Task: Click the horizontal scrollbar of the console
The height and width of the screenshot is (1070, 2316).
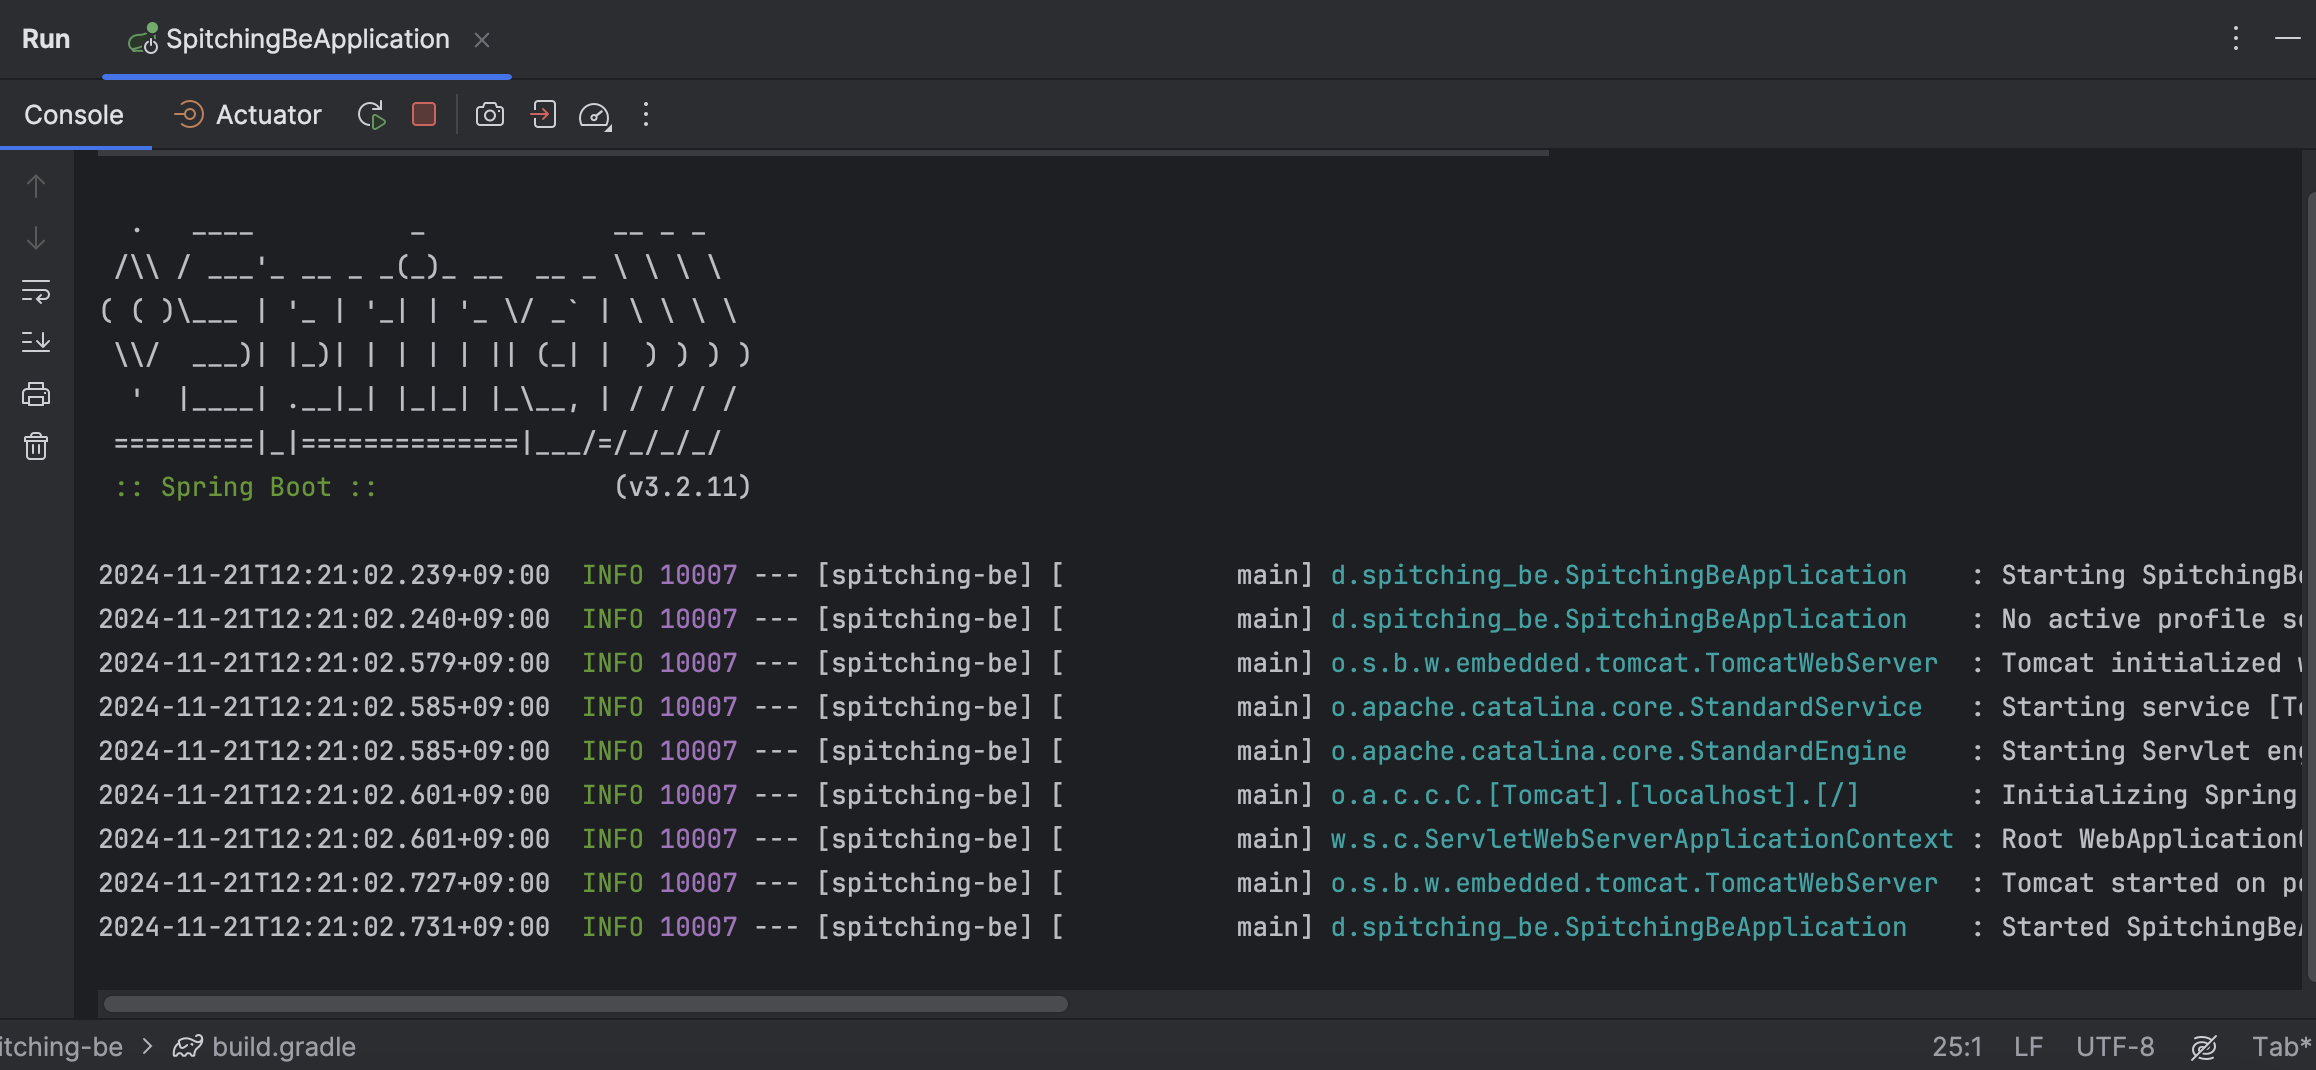Action: coord(586,1004)
